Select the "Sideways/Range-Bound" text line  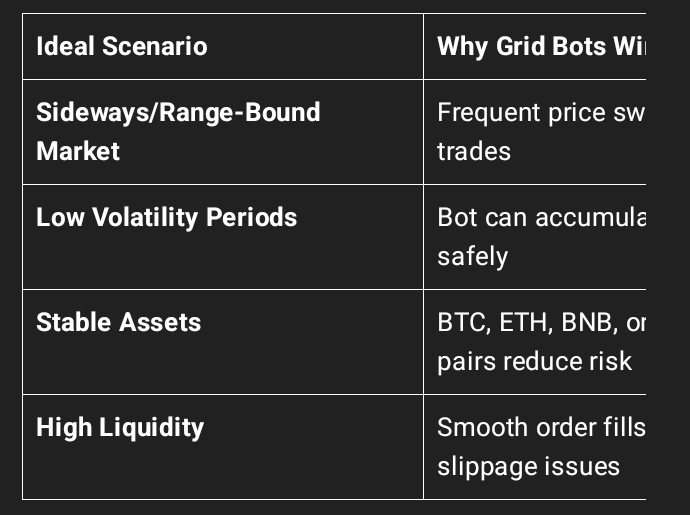click(x=178, y=111)
